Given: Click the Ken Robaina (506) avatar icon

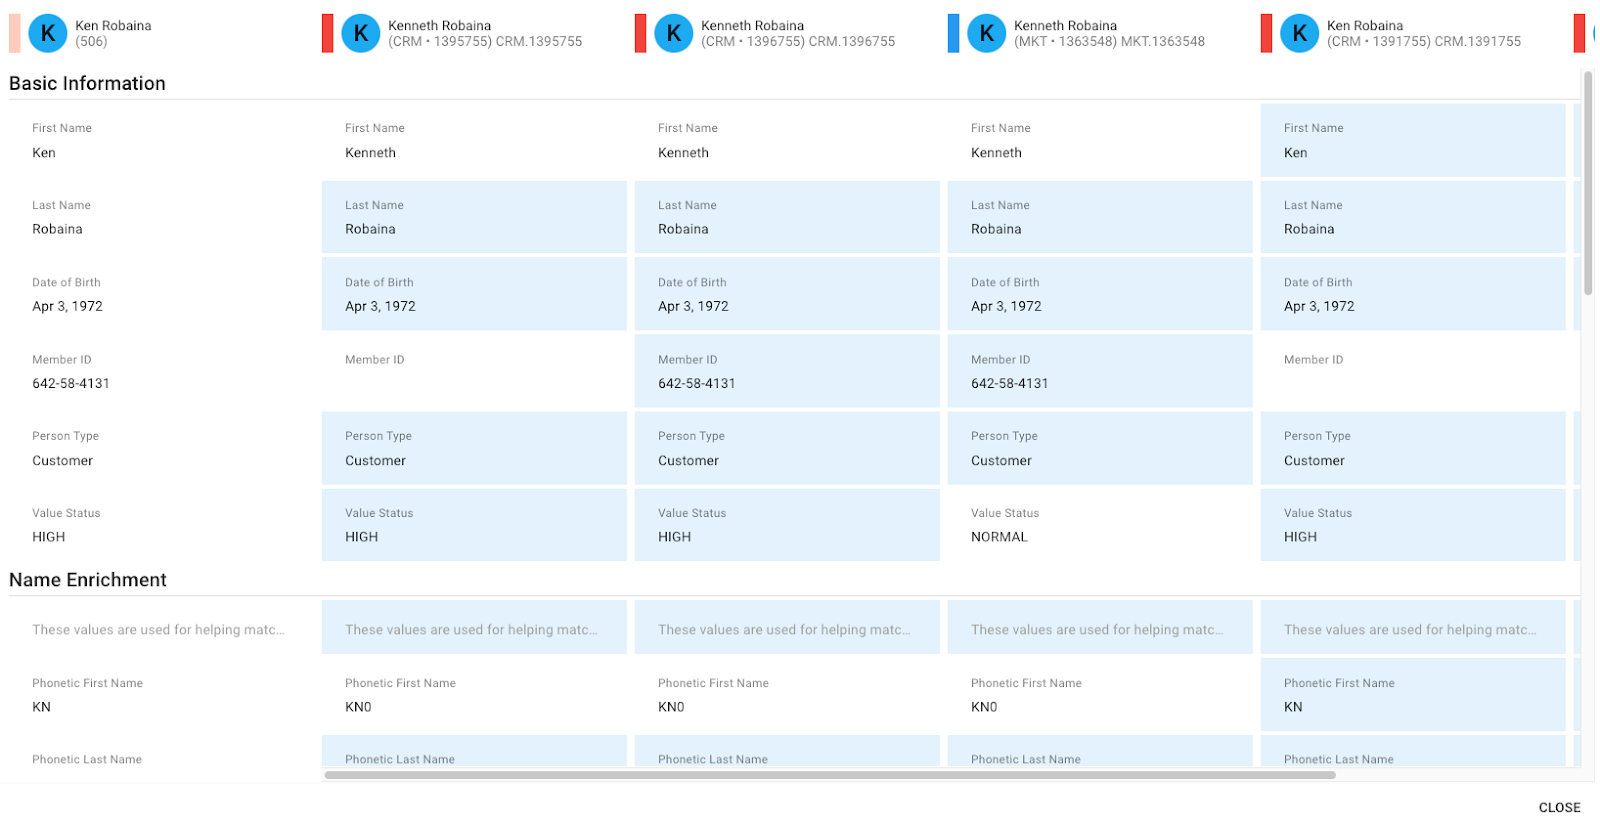Looking at the screenshot, I should click(48, 33).
